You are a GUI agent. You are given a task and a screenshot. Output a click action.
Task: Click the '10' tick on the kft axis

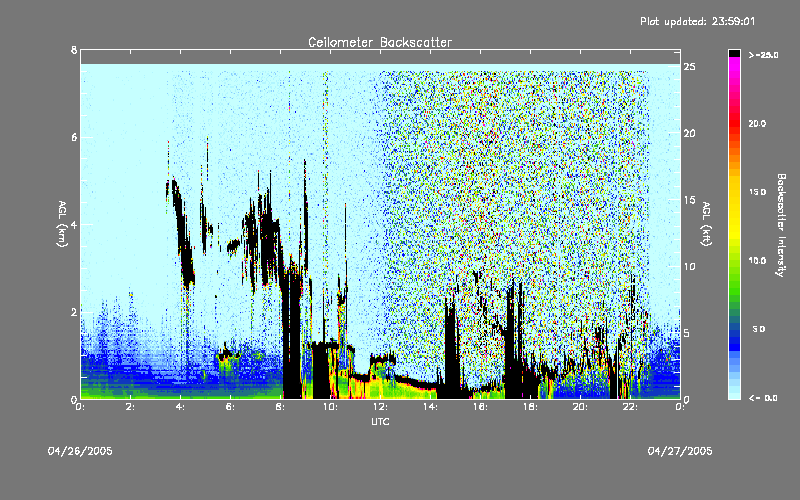690,266
